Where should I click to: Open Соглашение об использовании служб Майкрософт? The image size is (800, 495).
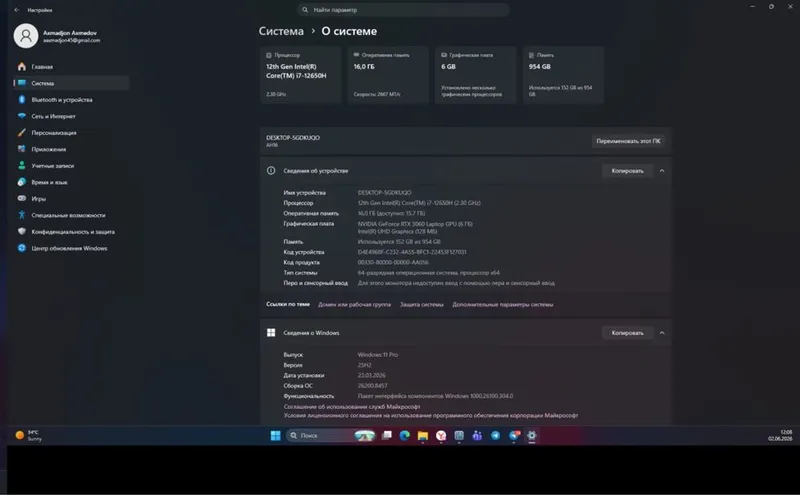[352, 407]
